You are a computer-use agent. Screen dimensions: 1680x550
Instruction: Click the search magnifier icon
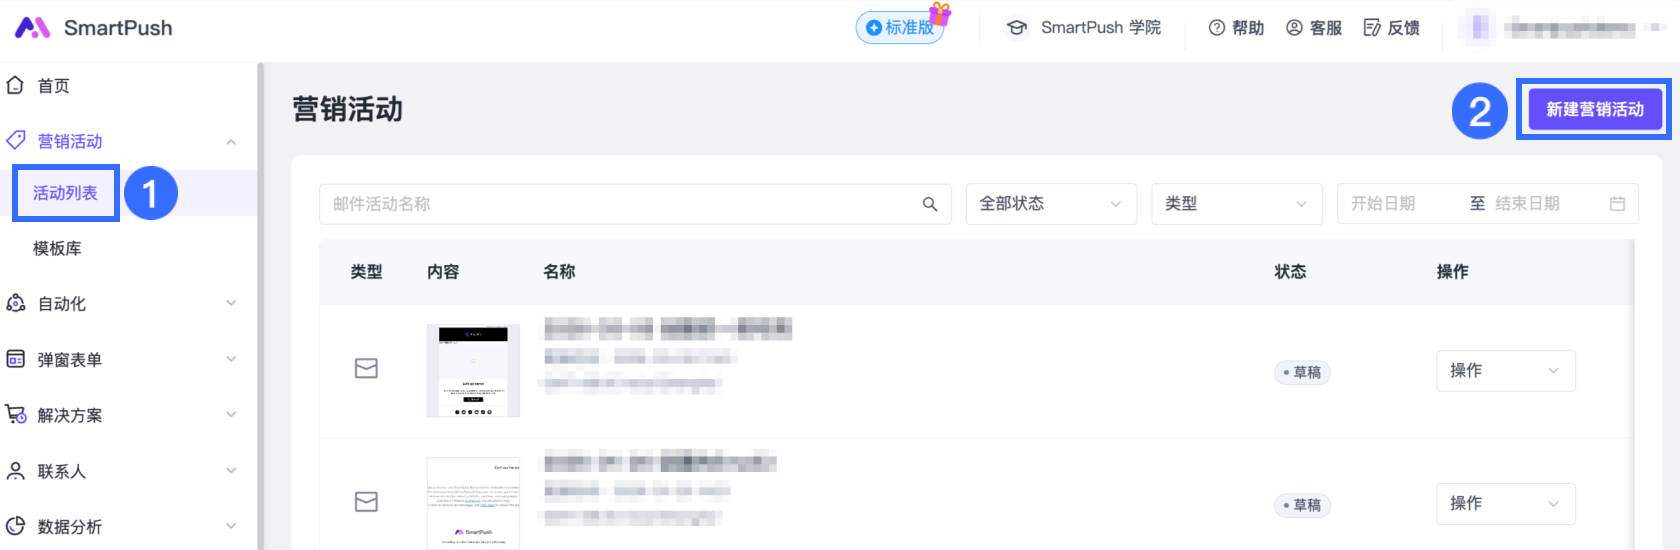[x=929, y=204]
